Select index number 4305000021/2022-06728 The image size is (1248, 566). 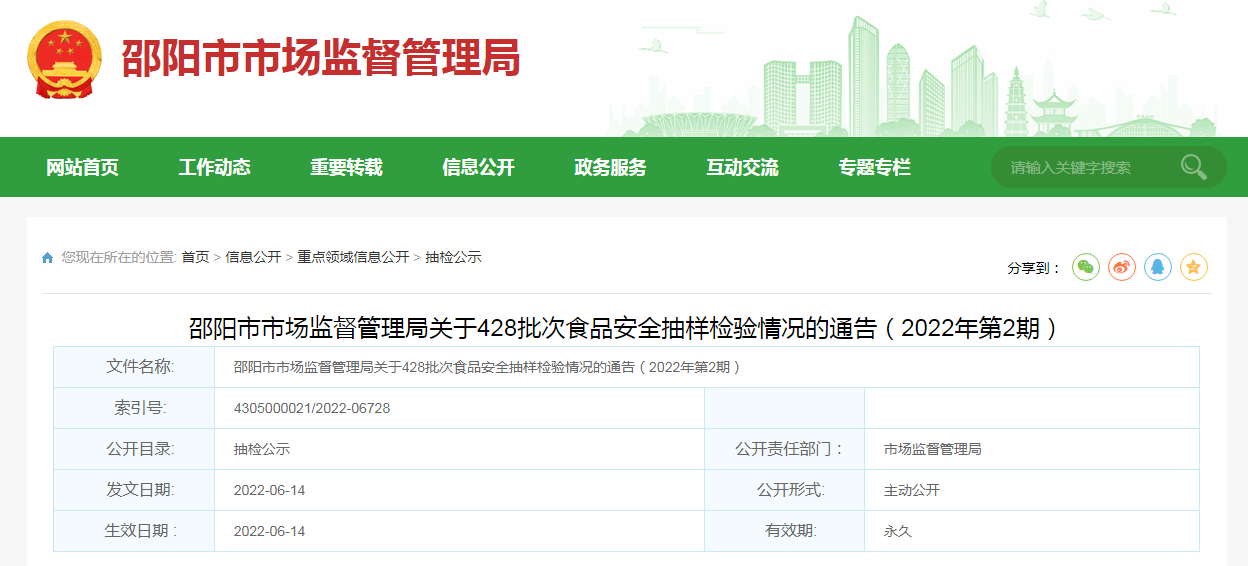pos(311,408)
